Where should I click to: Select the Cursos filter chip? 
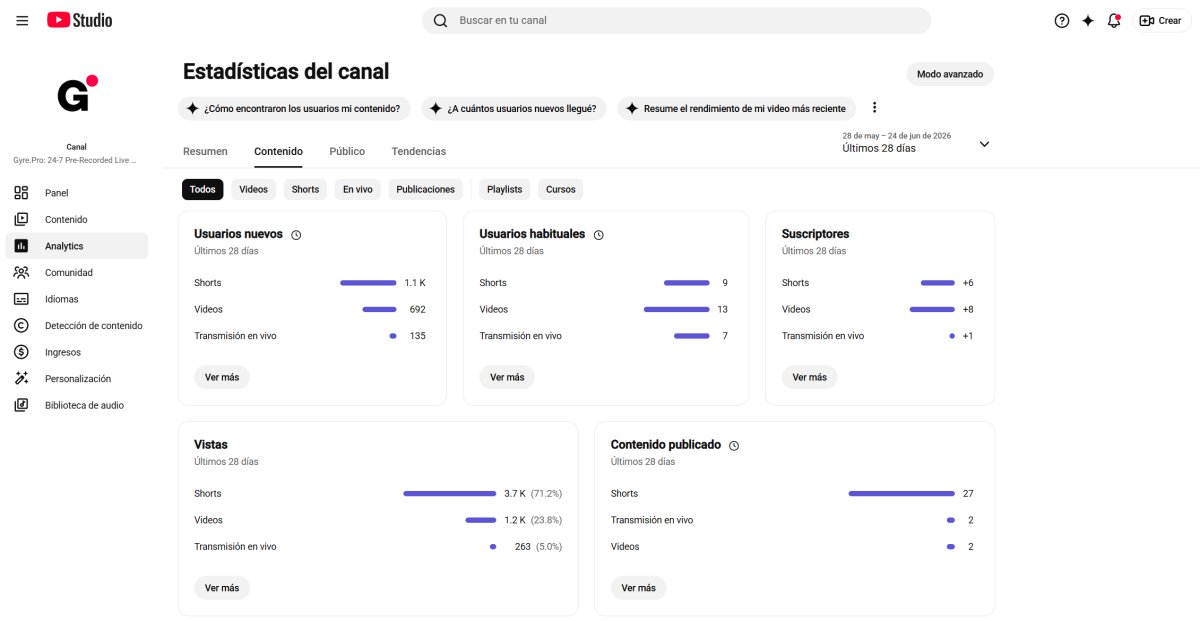tap(561, 189)
